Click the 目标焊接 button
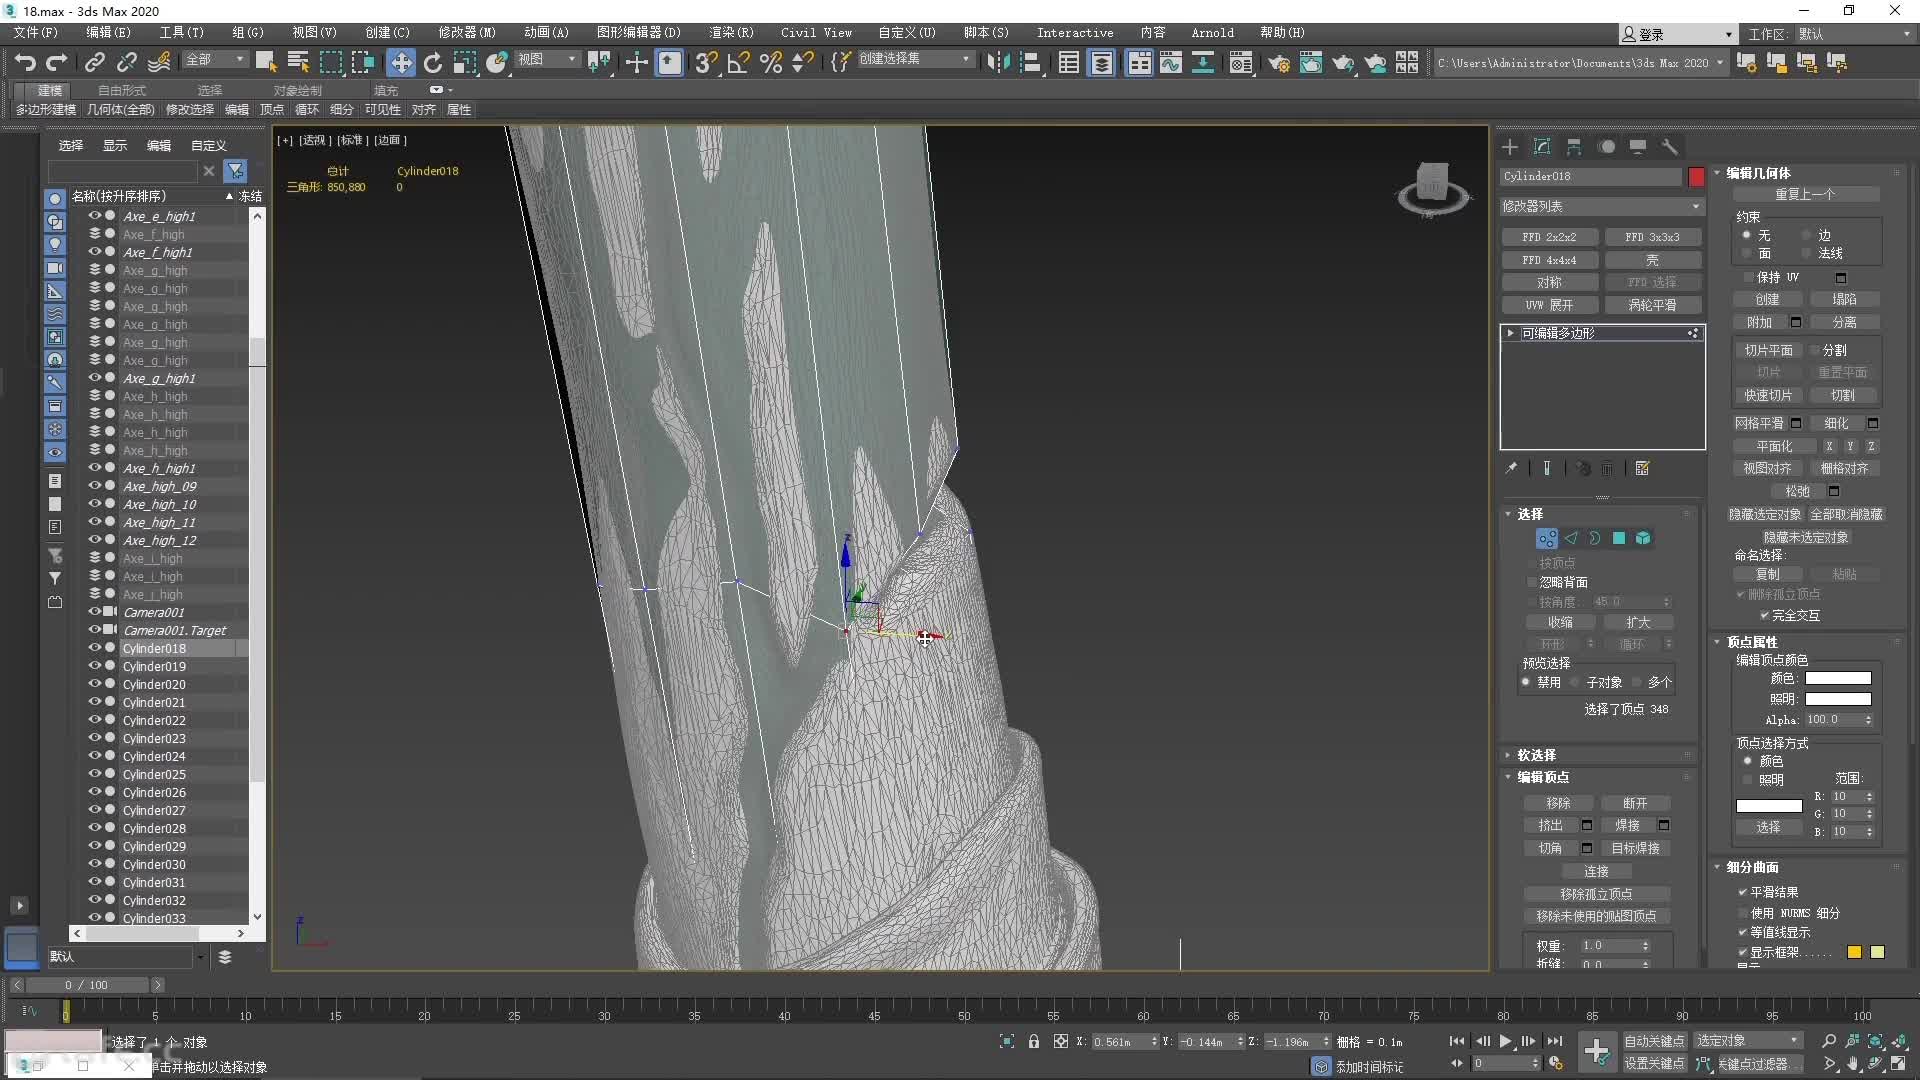 click(1635, 848)
